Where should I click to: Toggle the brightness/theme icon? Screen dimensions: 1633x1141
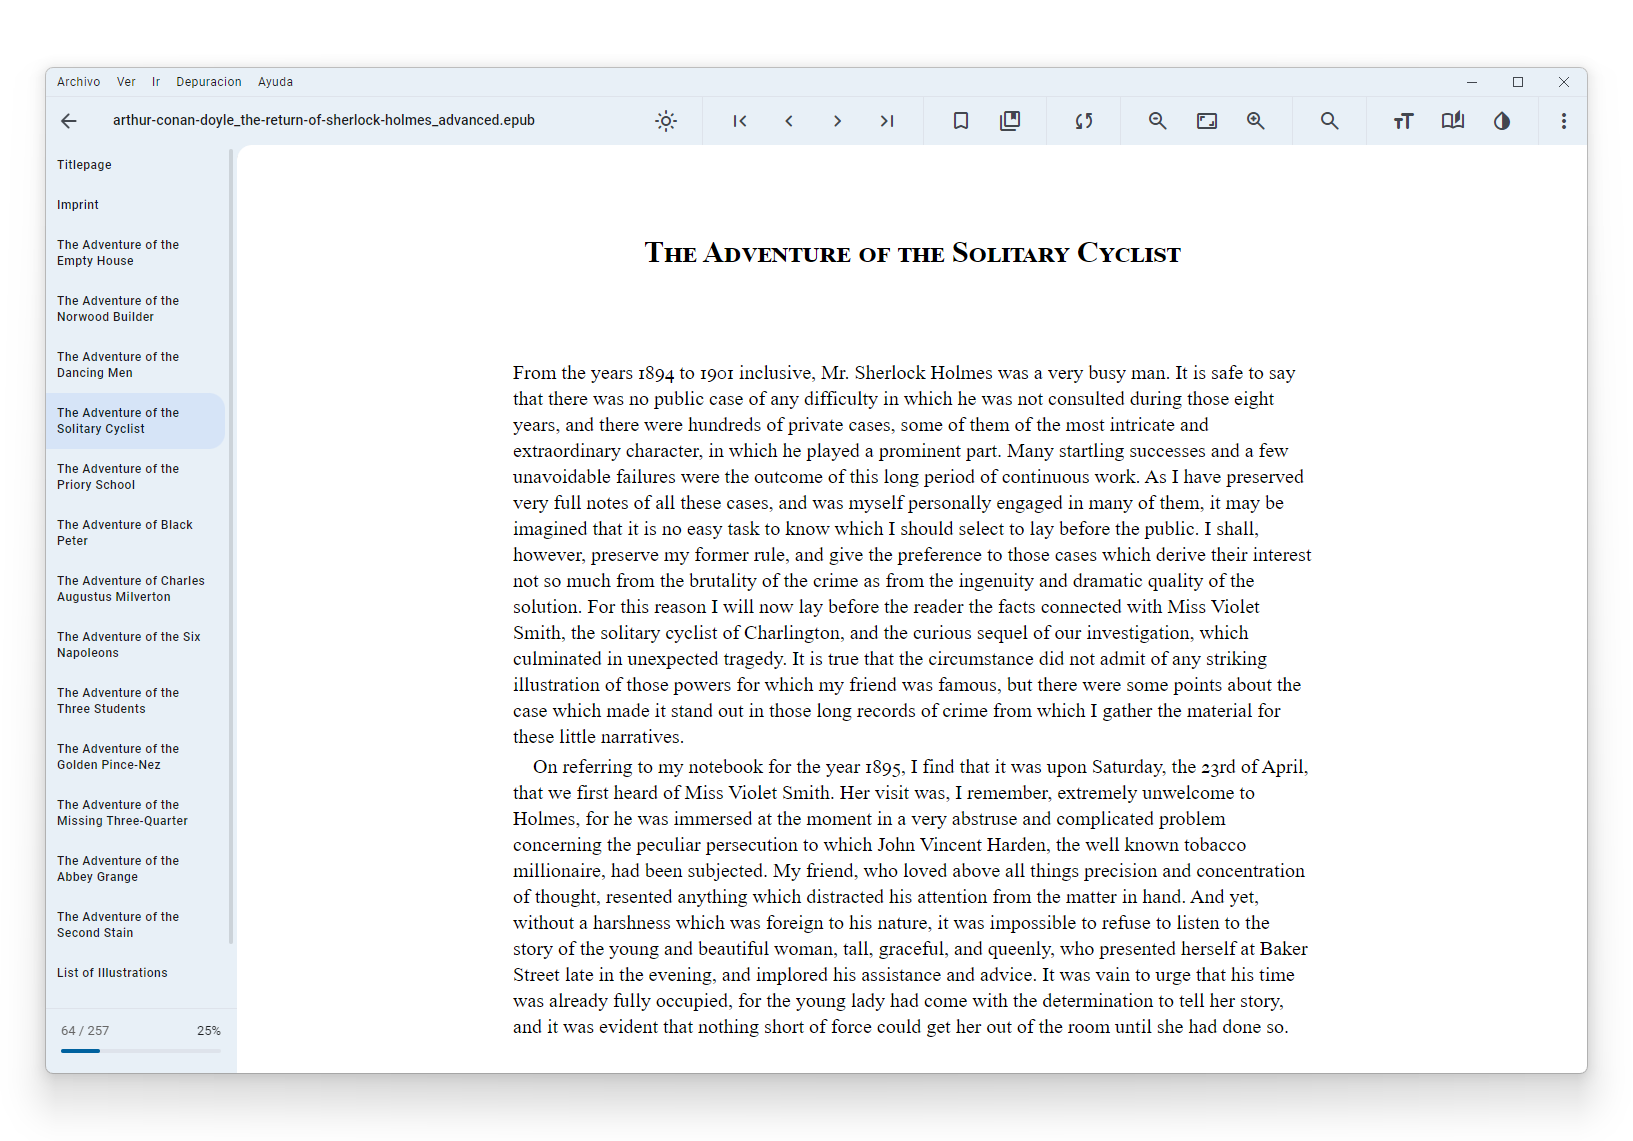[x=666, y=120]
